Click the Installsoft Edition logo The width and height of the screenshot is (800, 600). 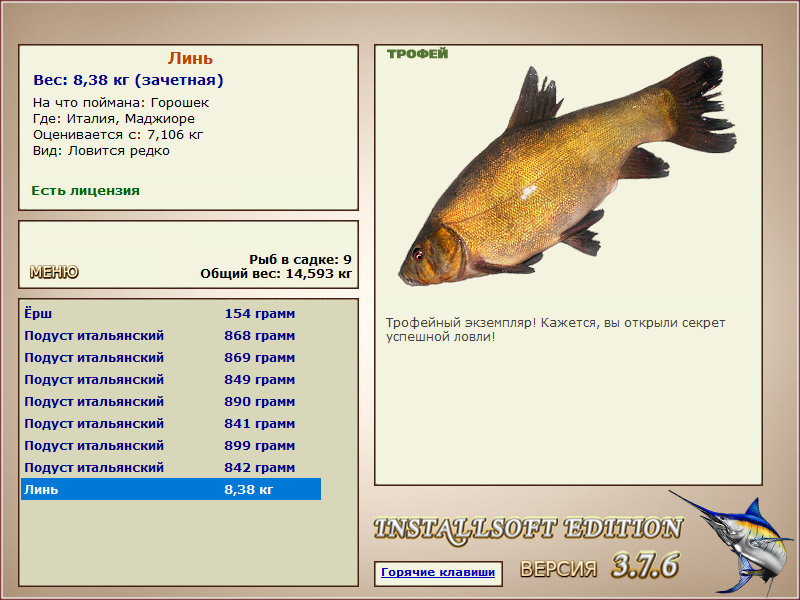pos(528,530)
